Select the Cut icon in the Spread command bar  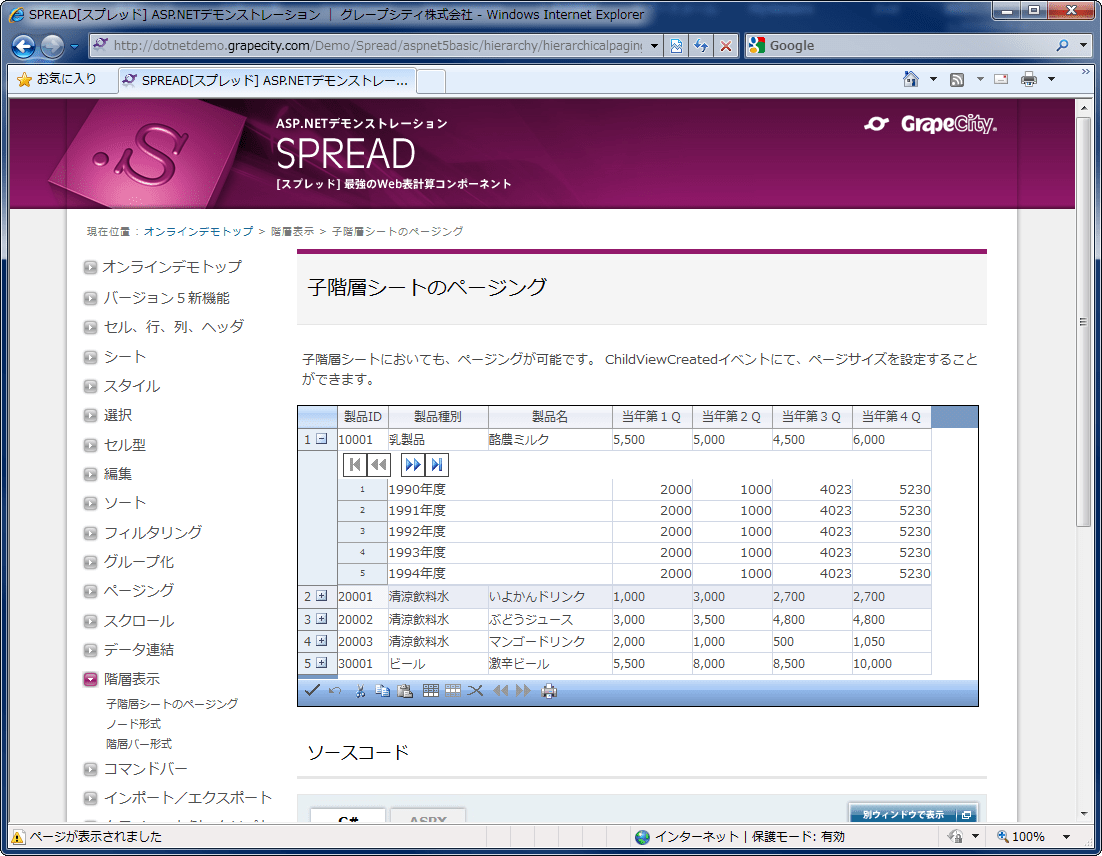(359, 690)
